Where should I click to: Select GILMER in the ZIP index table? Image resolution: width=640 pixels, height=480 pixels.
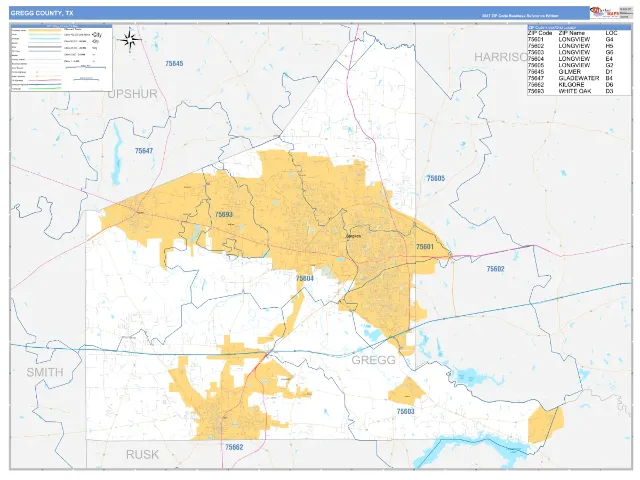pos(569,72)
